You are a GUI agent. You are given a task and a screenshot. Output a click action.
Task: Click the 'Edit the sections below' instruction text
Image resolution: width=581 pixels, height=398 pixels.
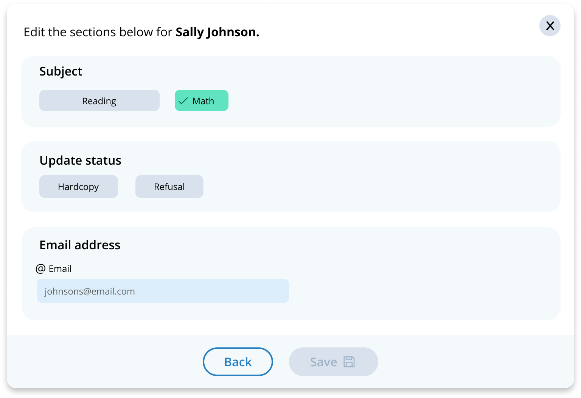(x=98, y=32)
